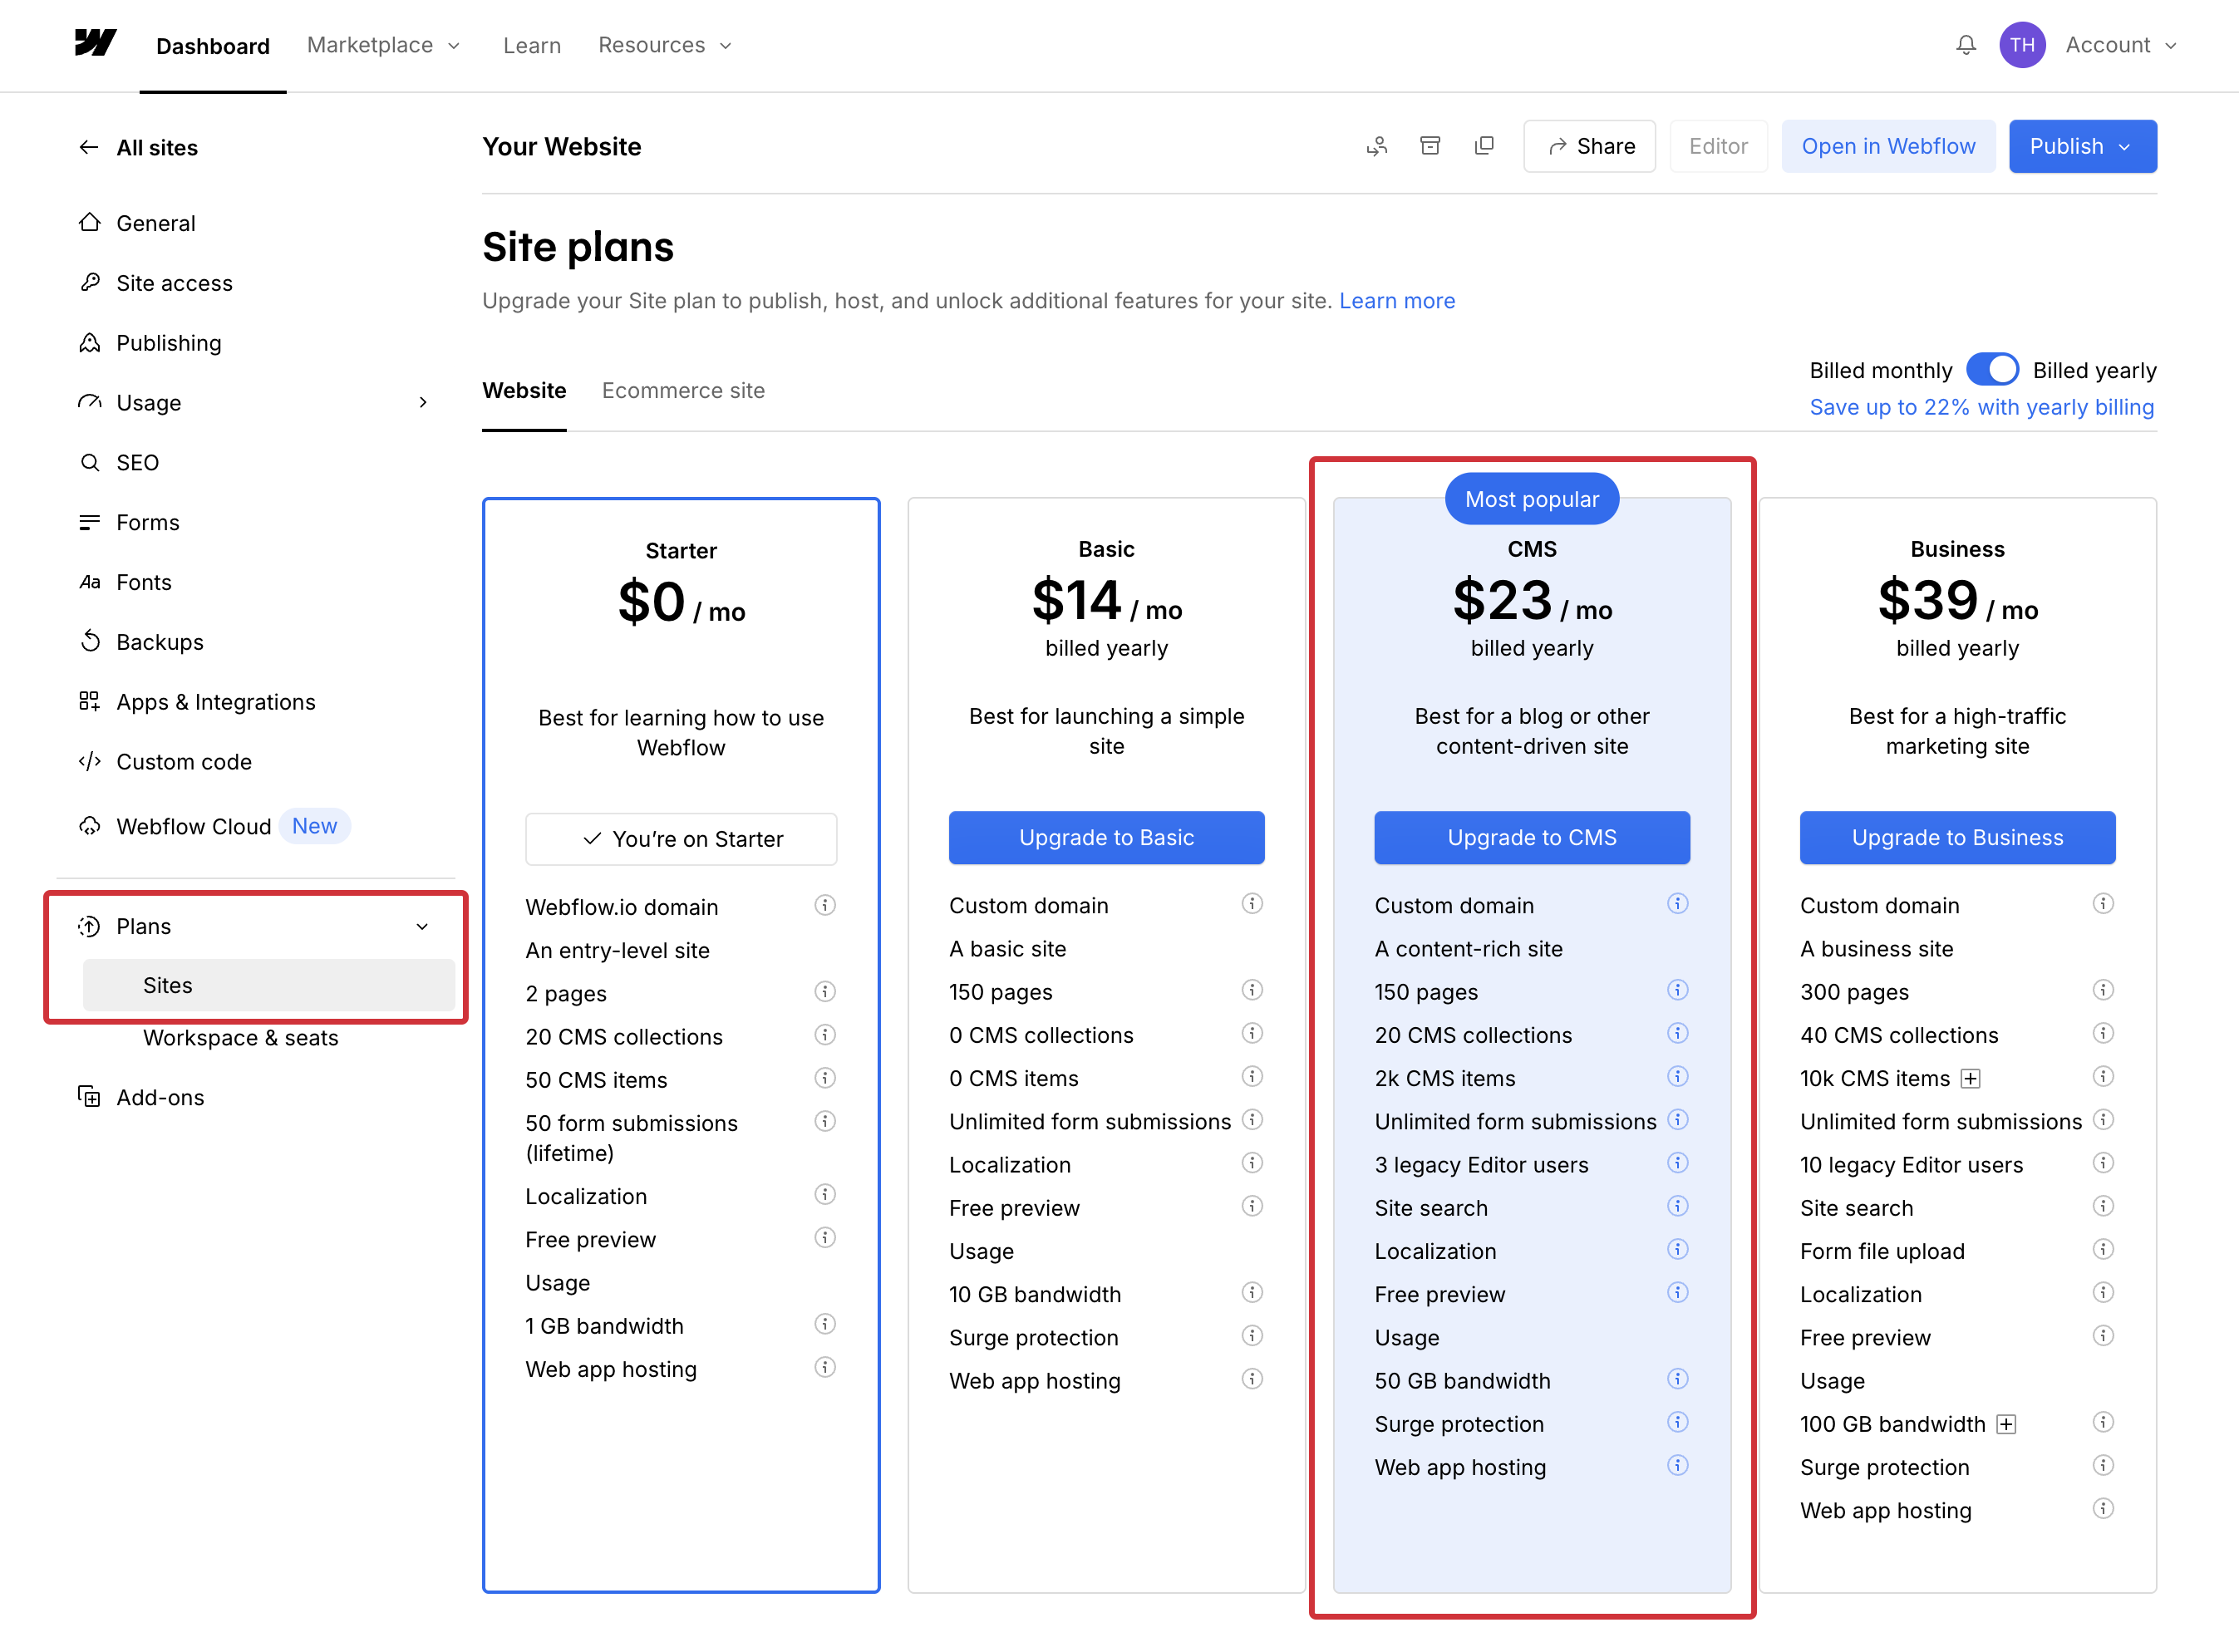Go to the Dashboard nav item
Screen dimensions: 2239x1652
click(x=213, y=46)
